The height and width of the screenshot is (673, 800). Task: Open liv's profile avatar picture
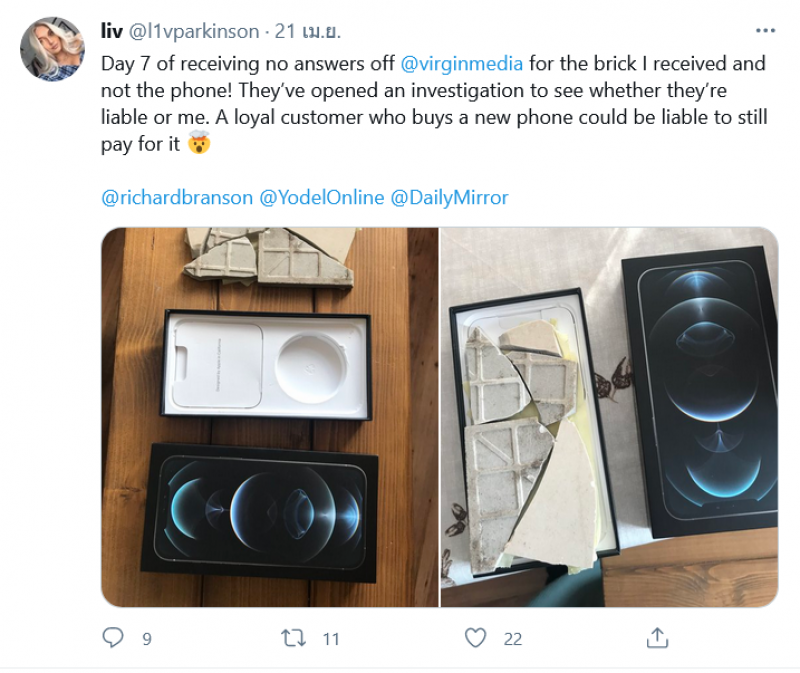[52, 49]
